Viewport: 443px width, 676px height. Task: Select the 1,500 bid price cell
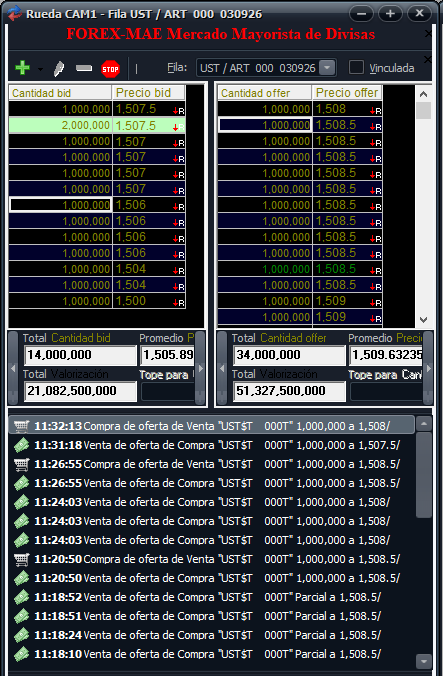click(149, 301)
